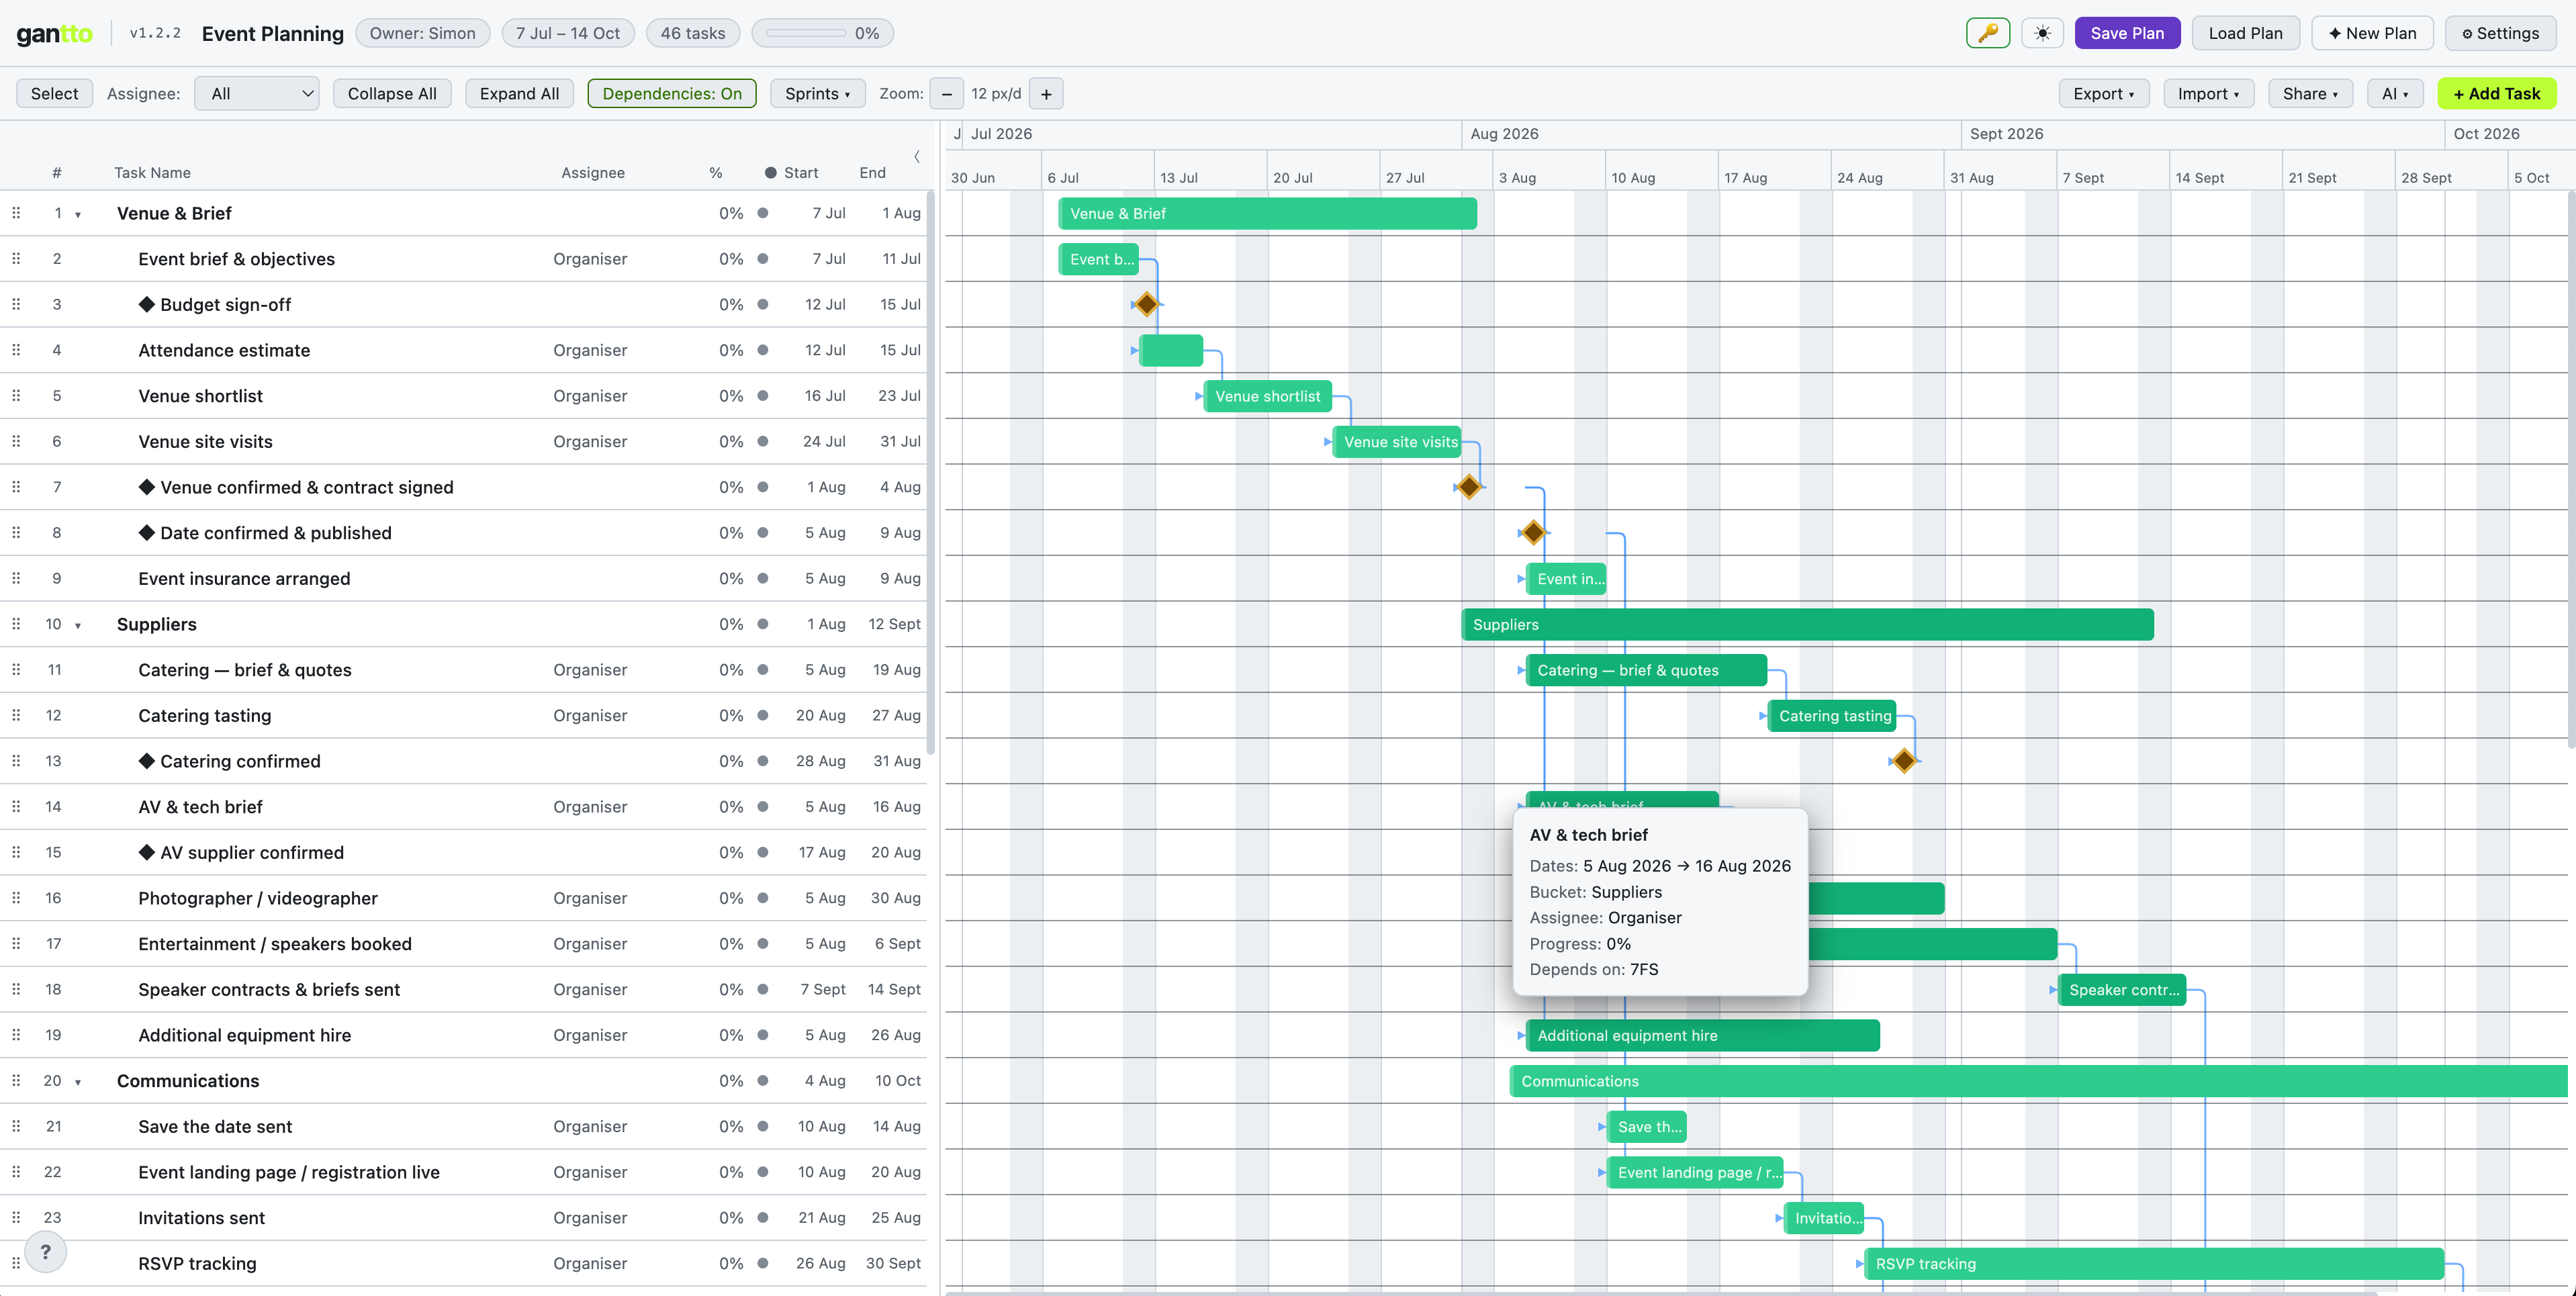The width and height of the screenshot is (2576, 1296).
Task: Click the Date confirmed milestone diamond in chart
Action: click(1533, 533)
